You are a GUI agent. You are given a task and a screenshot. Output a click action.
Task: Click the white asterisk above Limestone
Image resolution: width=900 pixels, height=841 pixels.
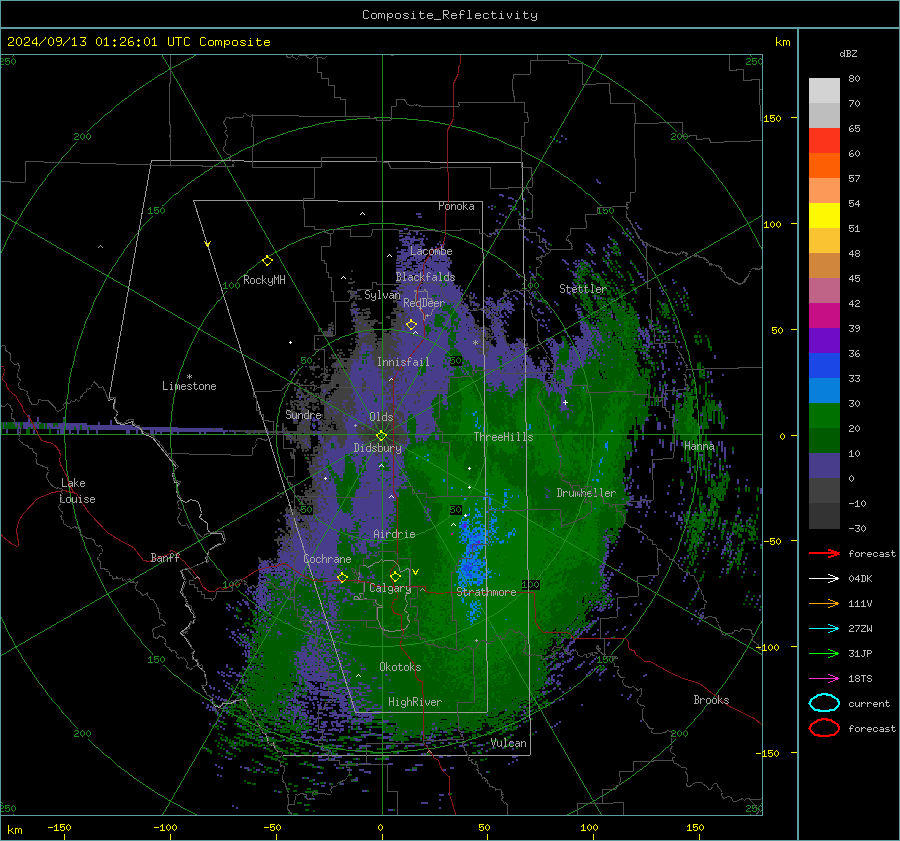(189, 377)
